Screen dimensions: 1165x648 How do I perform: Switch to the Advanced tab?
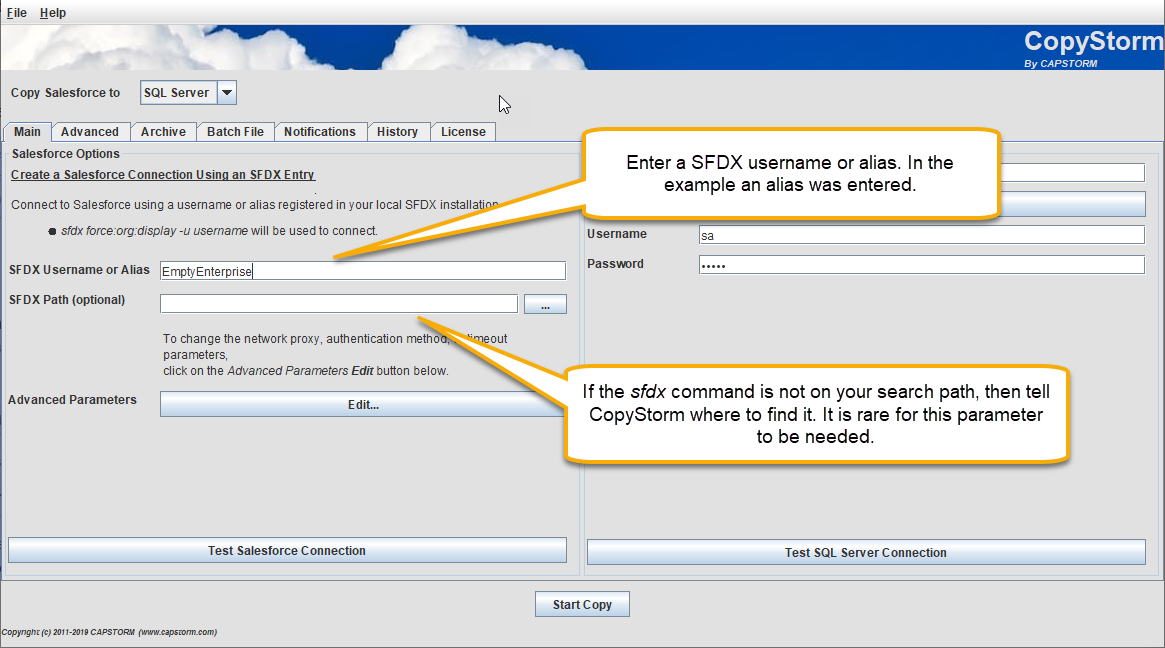(x=90, y=132)
